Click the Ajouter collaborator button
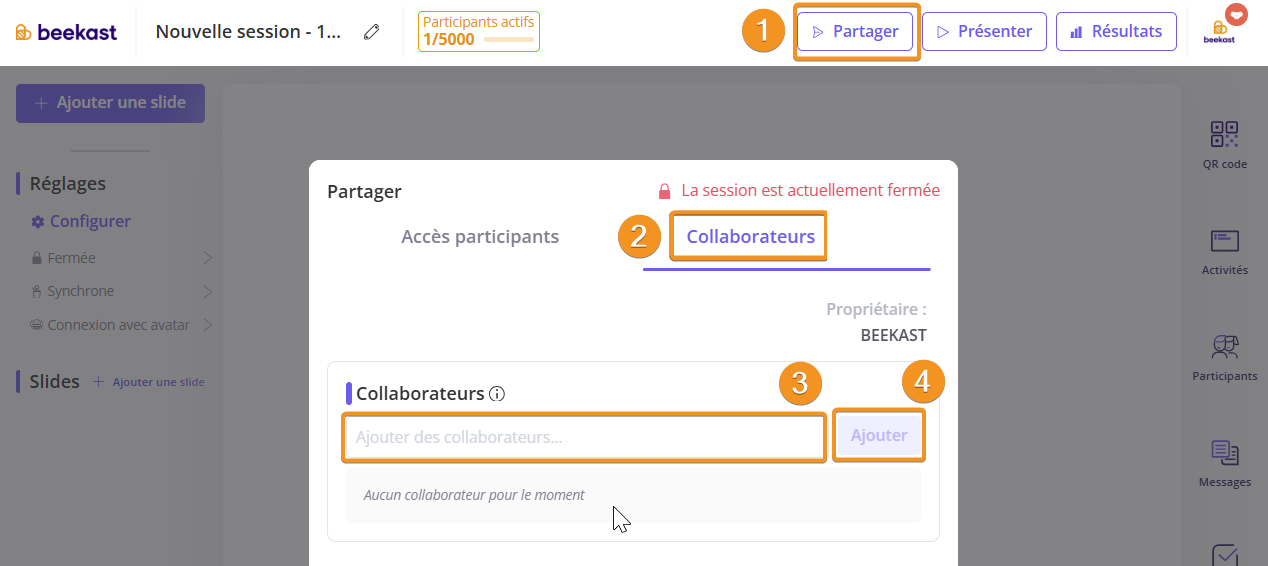Viewport: 1268px width, 566px height. click(x=879, y=436)
